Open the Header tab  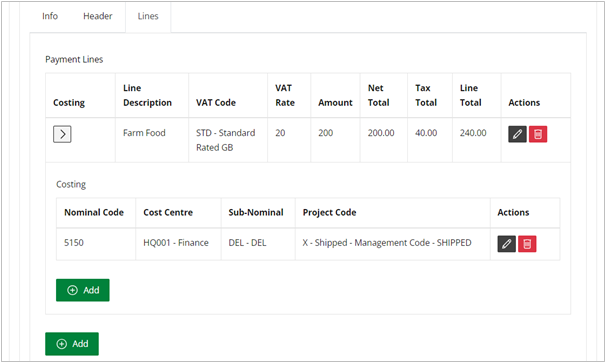coord(98,16)
